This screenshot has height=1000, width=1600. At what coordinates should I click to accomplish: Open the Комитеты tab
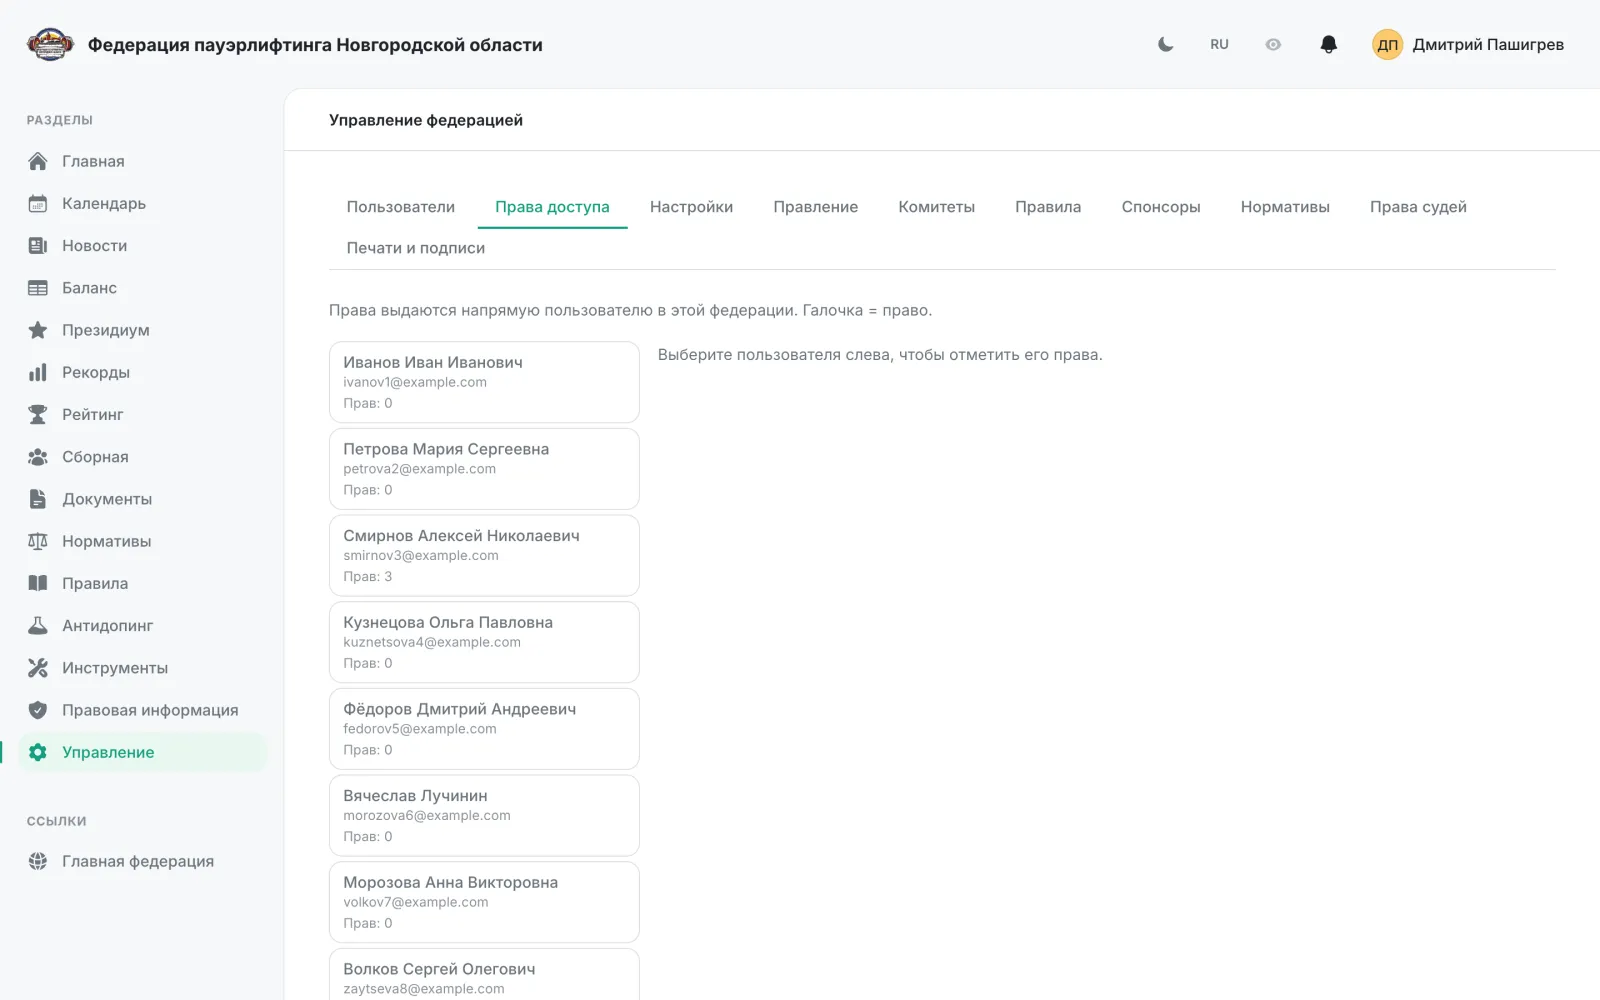pos(936,207)
